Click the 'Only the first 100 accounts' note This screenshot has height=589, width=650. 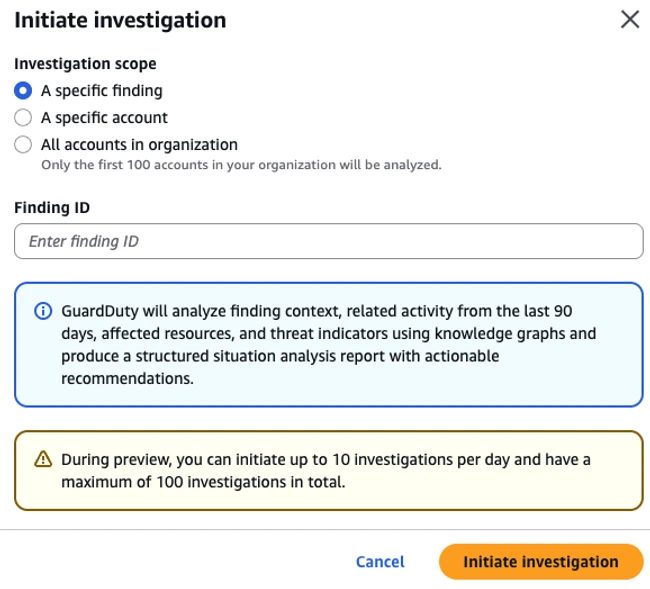241,165
